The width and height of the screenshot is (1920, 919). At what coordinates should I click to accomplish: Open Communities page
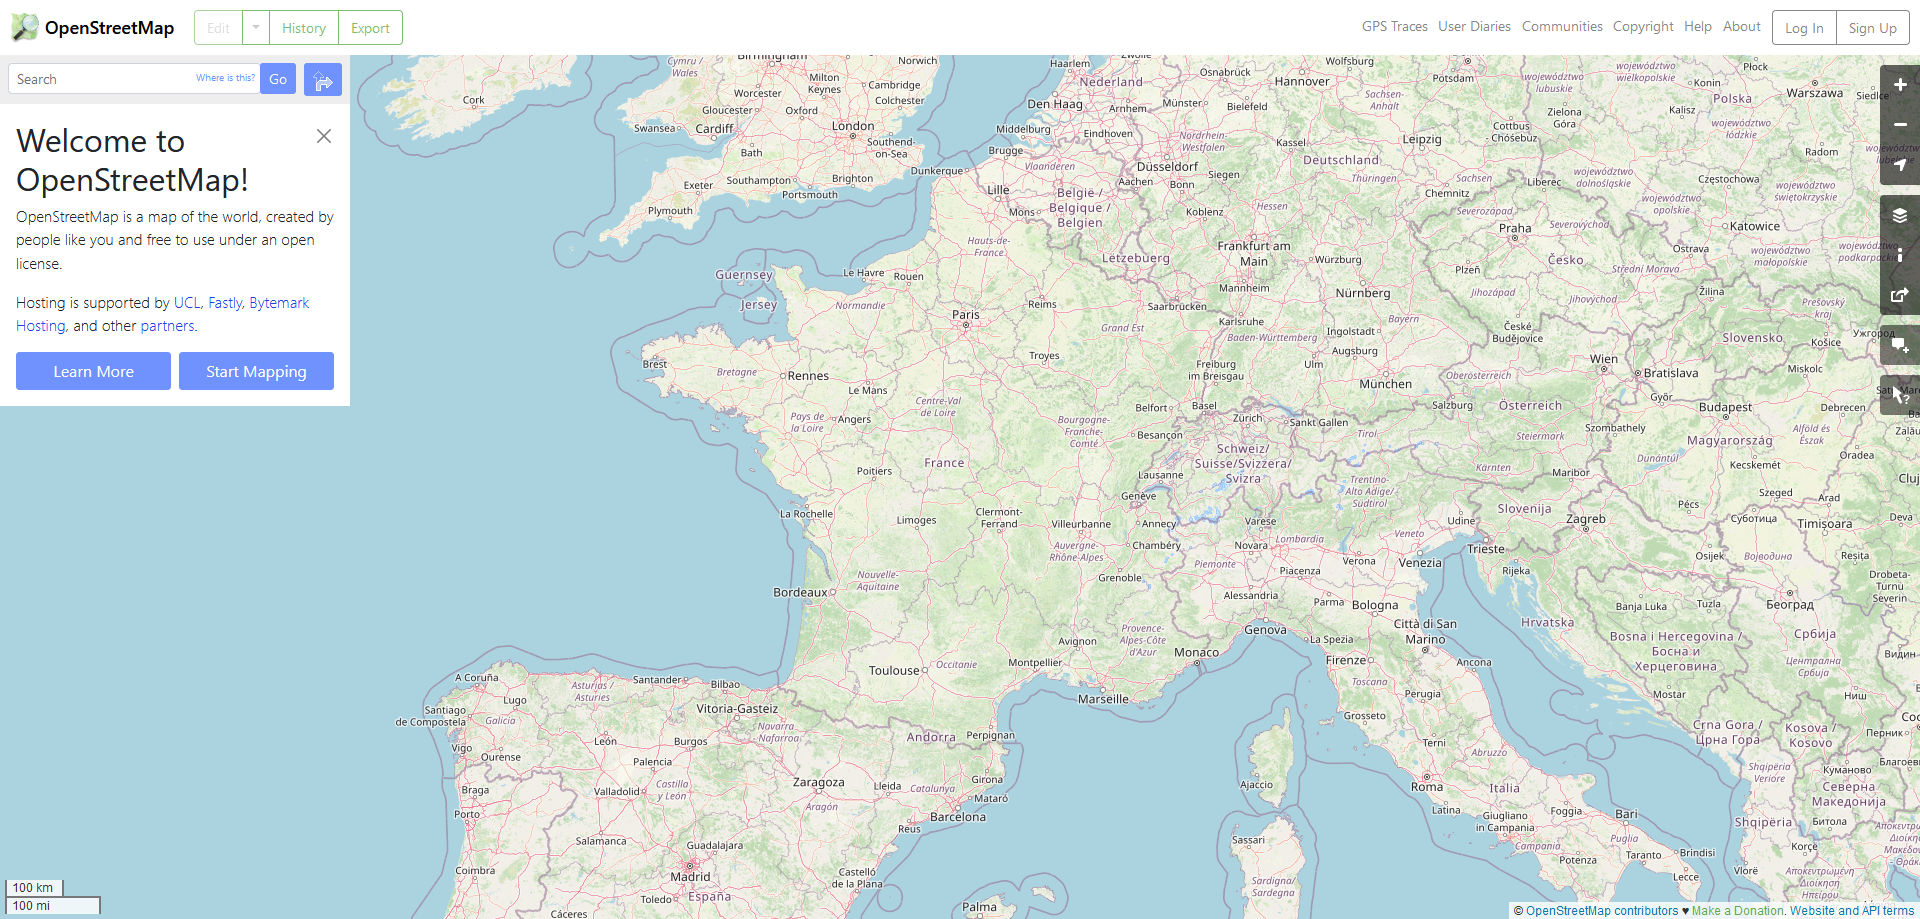click(x=1562, y=27)
